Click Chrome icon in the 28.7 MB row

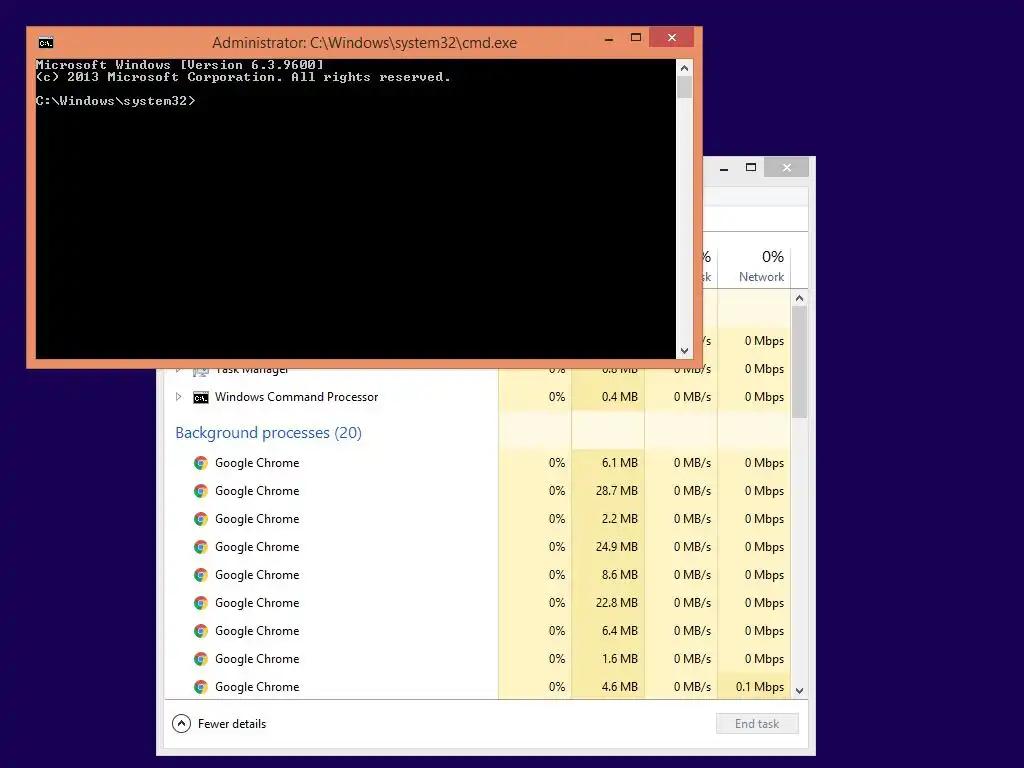click(201, 491)
